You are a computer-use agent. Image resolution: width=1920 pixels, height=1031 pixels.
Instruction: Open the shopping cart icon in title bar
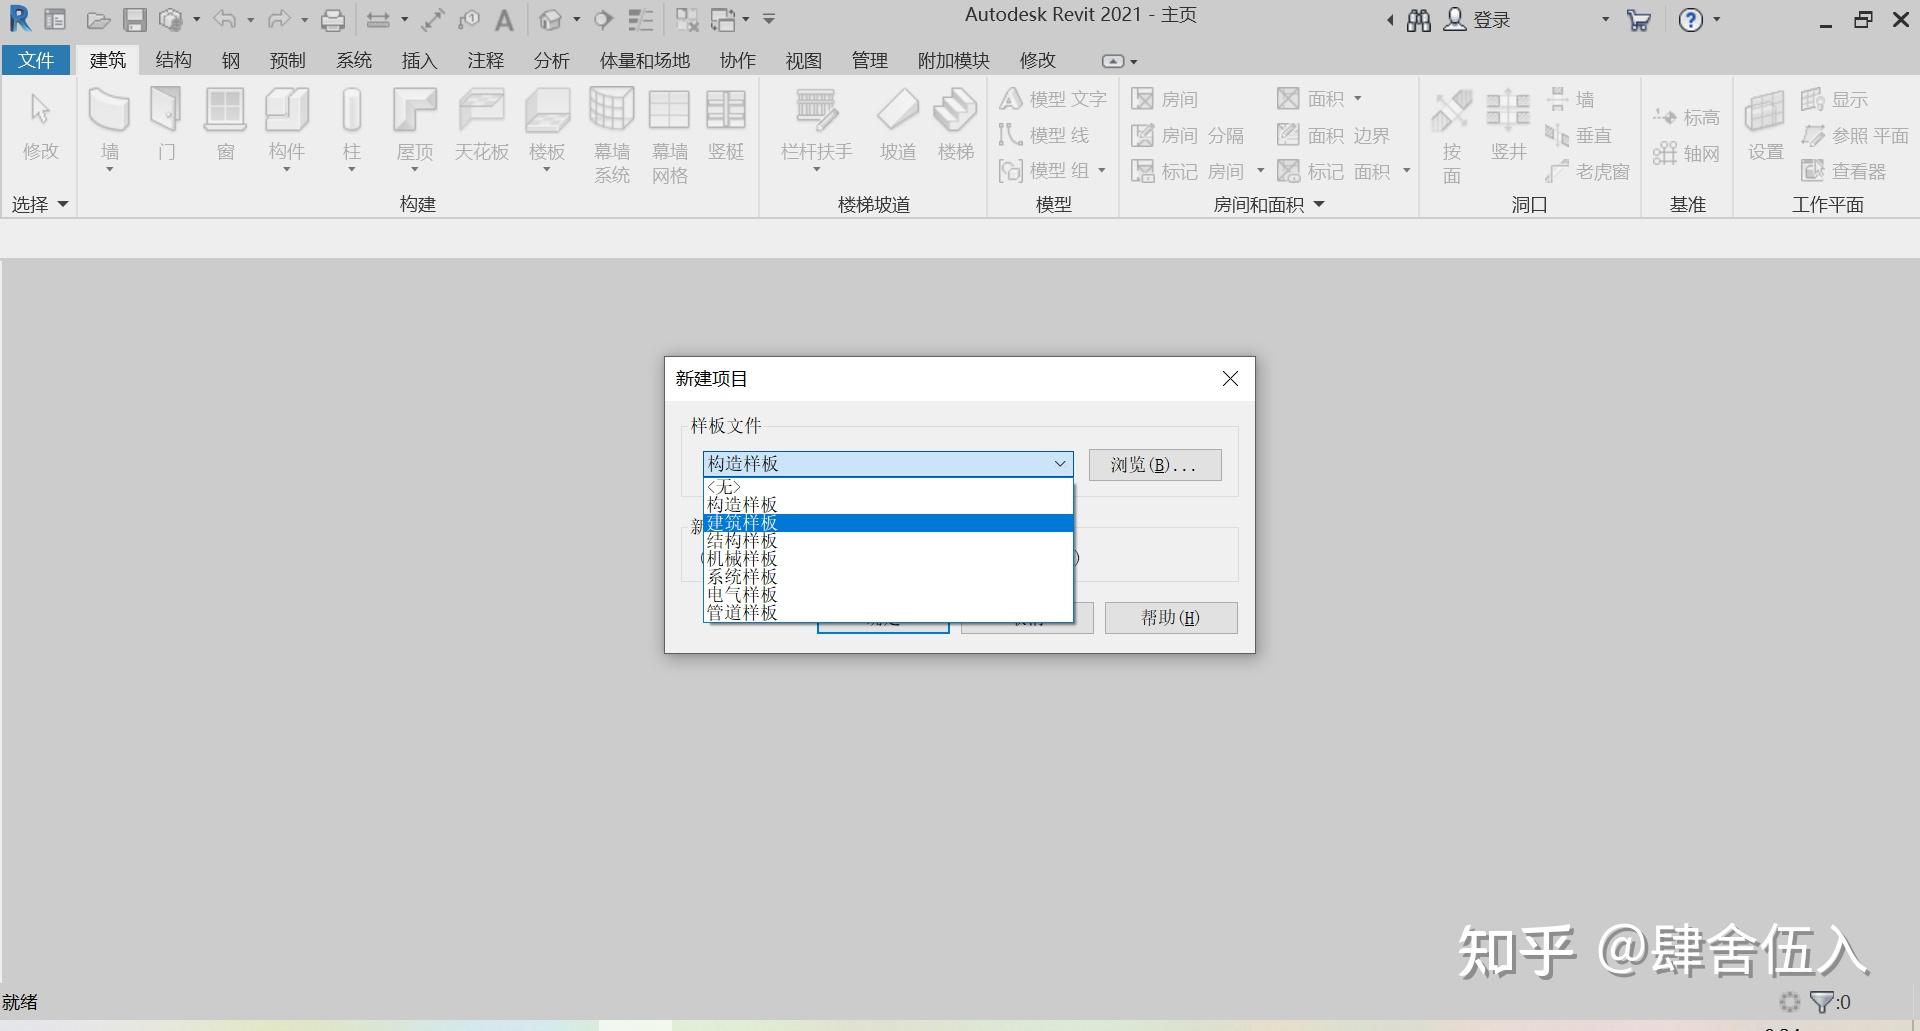pos(1638,20)
